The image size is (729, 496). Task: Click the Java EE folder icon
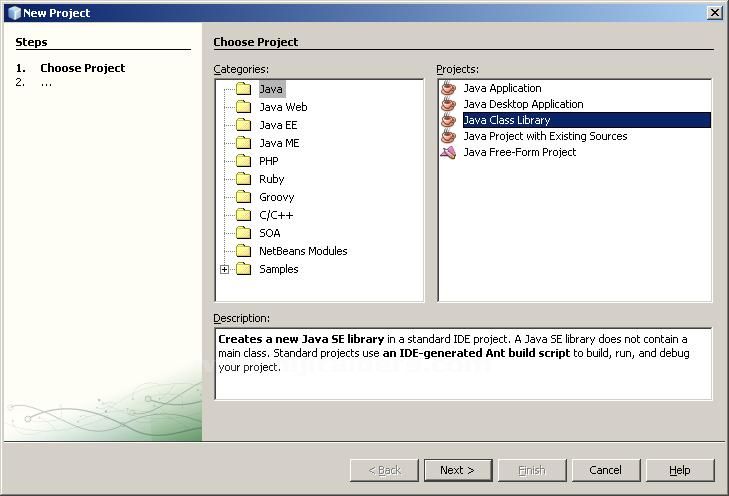[x=243, y=125]
